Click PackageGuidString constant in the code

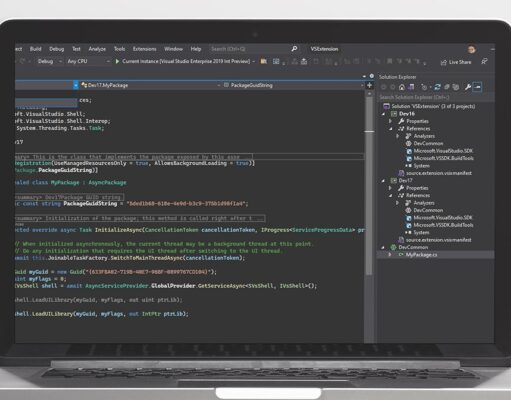click(x=90, y=204)
